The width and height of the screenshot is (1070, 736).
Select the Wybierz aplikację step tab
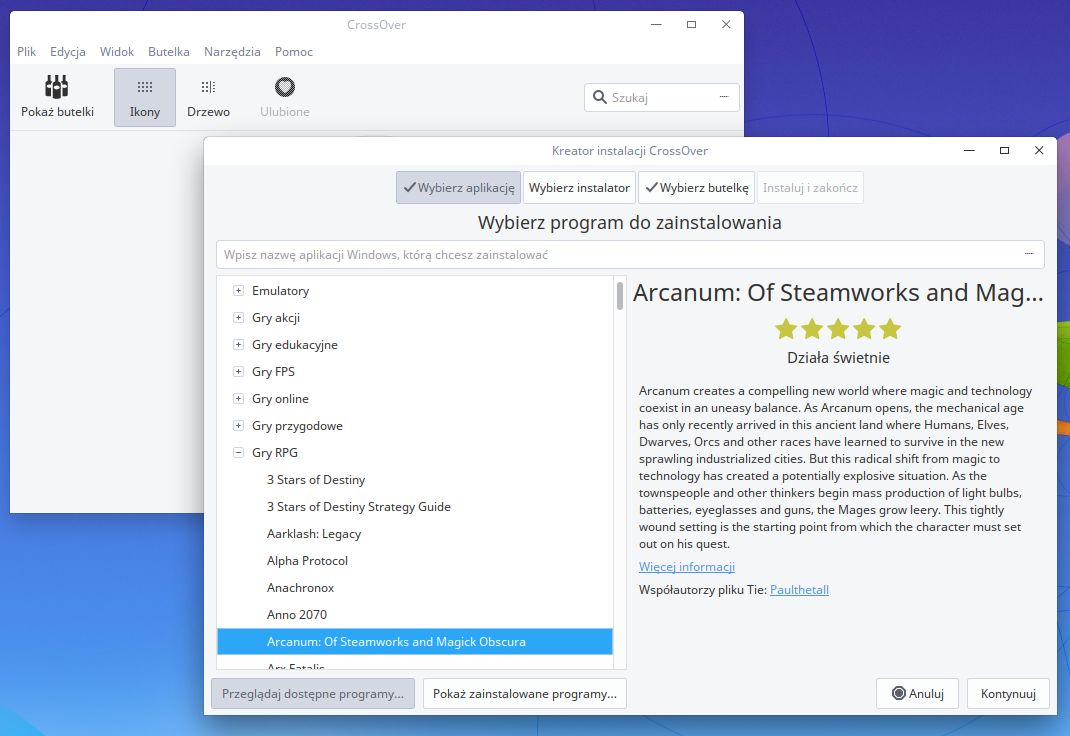point(459,188)
